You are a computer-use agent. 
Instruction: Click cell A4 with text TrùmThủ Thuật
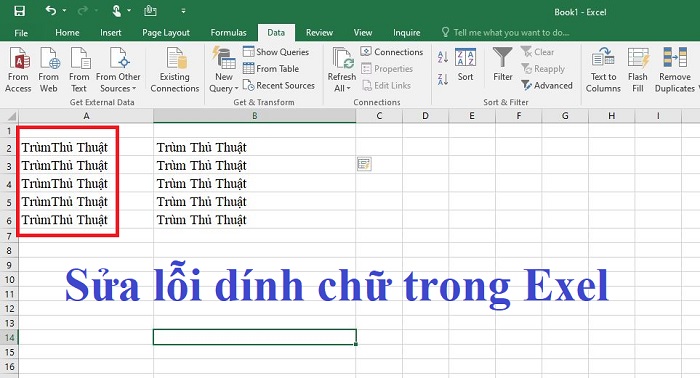(86, 183)
